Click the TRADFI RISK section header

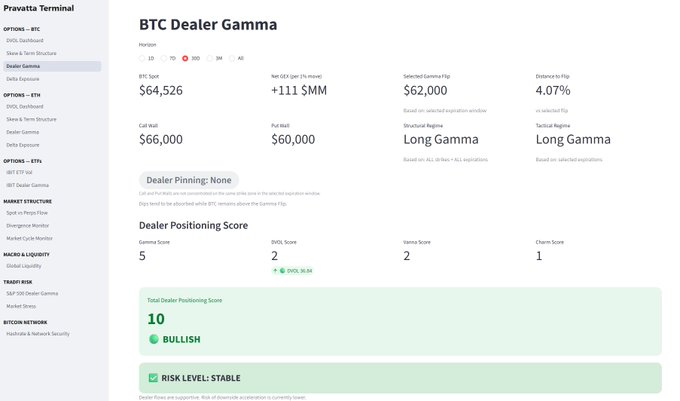click(18, 282)
